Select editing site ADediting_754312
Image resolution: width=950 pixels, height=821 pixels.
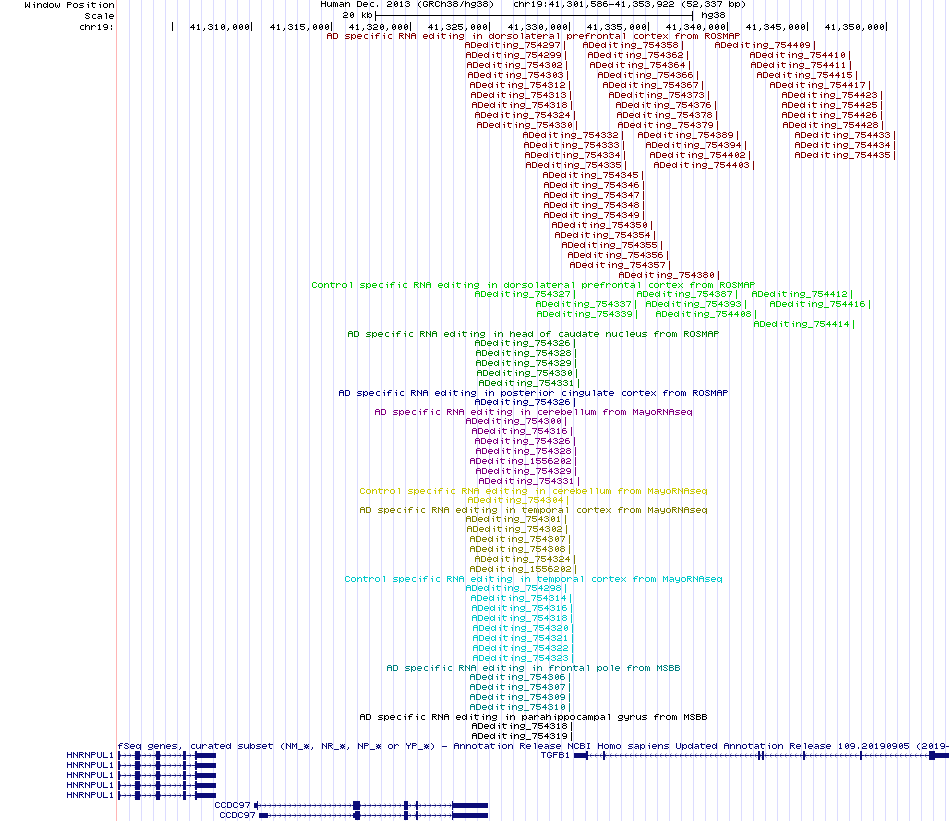(520, 85)
